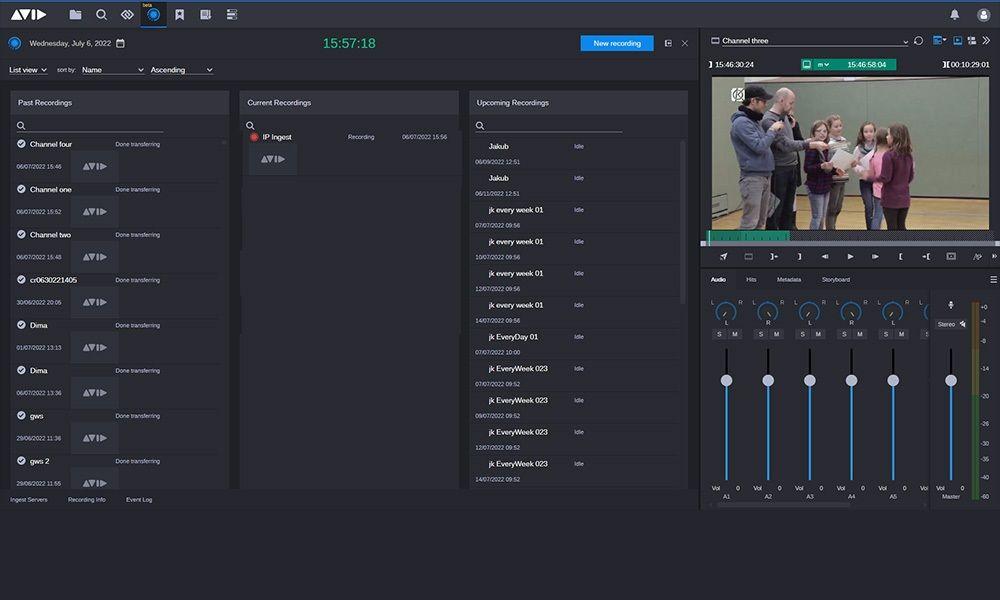Open the Event Log link at bottom
This screenshot has height=600, width=1000.
pyautogui.click(x=139, y=499)
